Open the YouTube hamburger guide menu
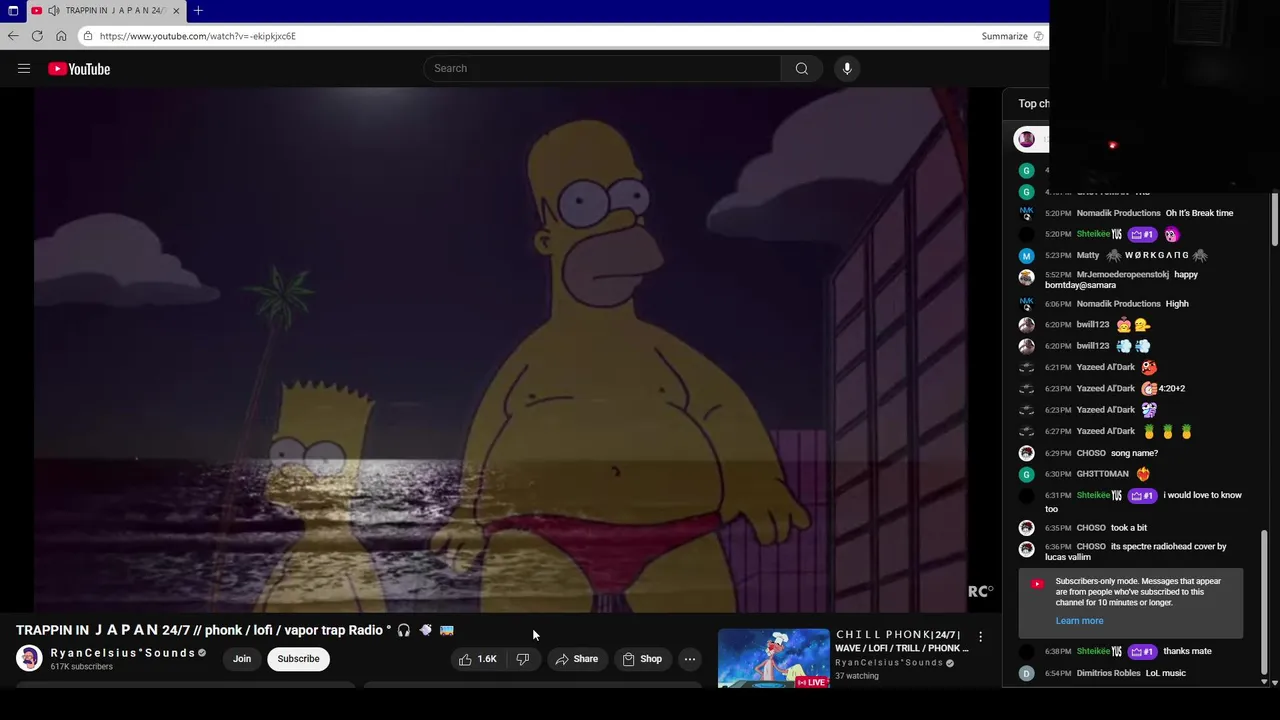The image size is (1280, 720). coord(24,68)
